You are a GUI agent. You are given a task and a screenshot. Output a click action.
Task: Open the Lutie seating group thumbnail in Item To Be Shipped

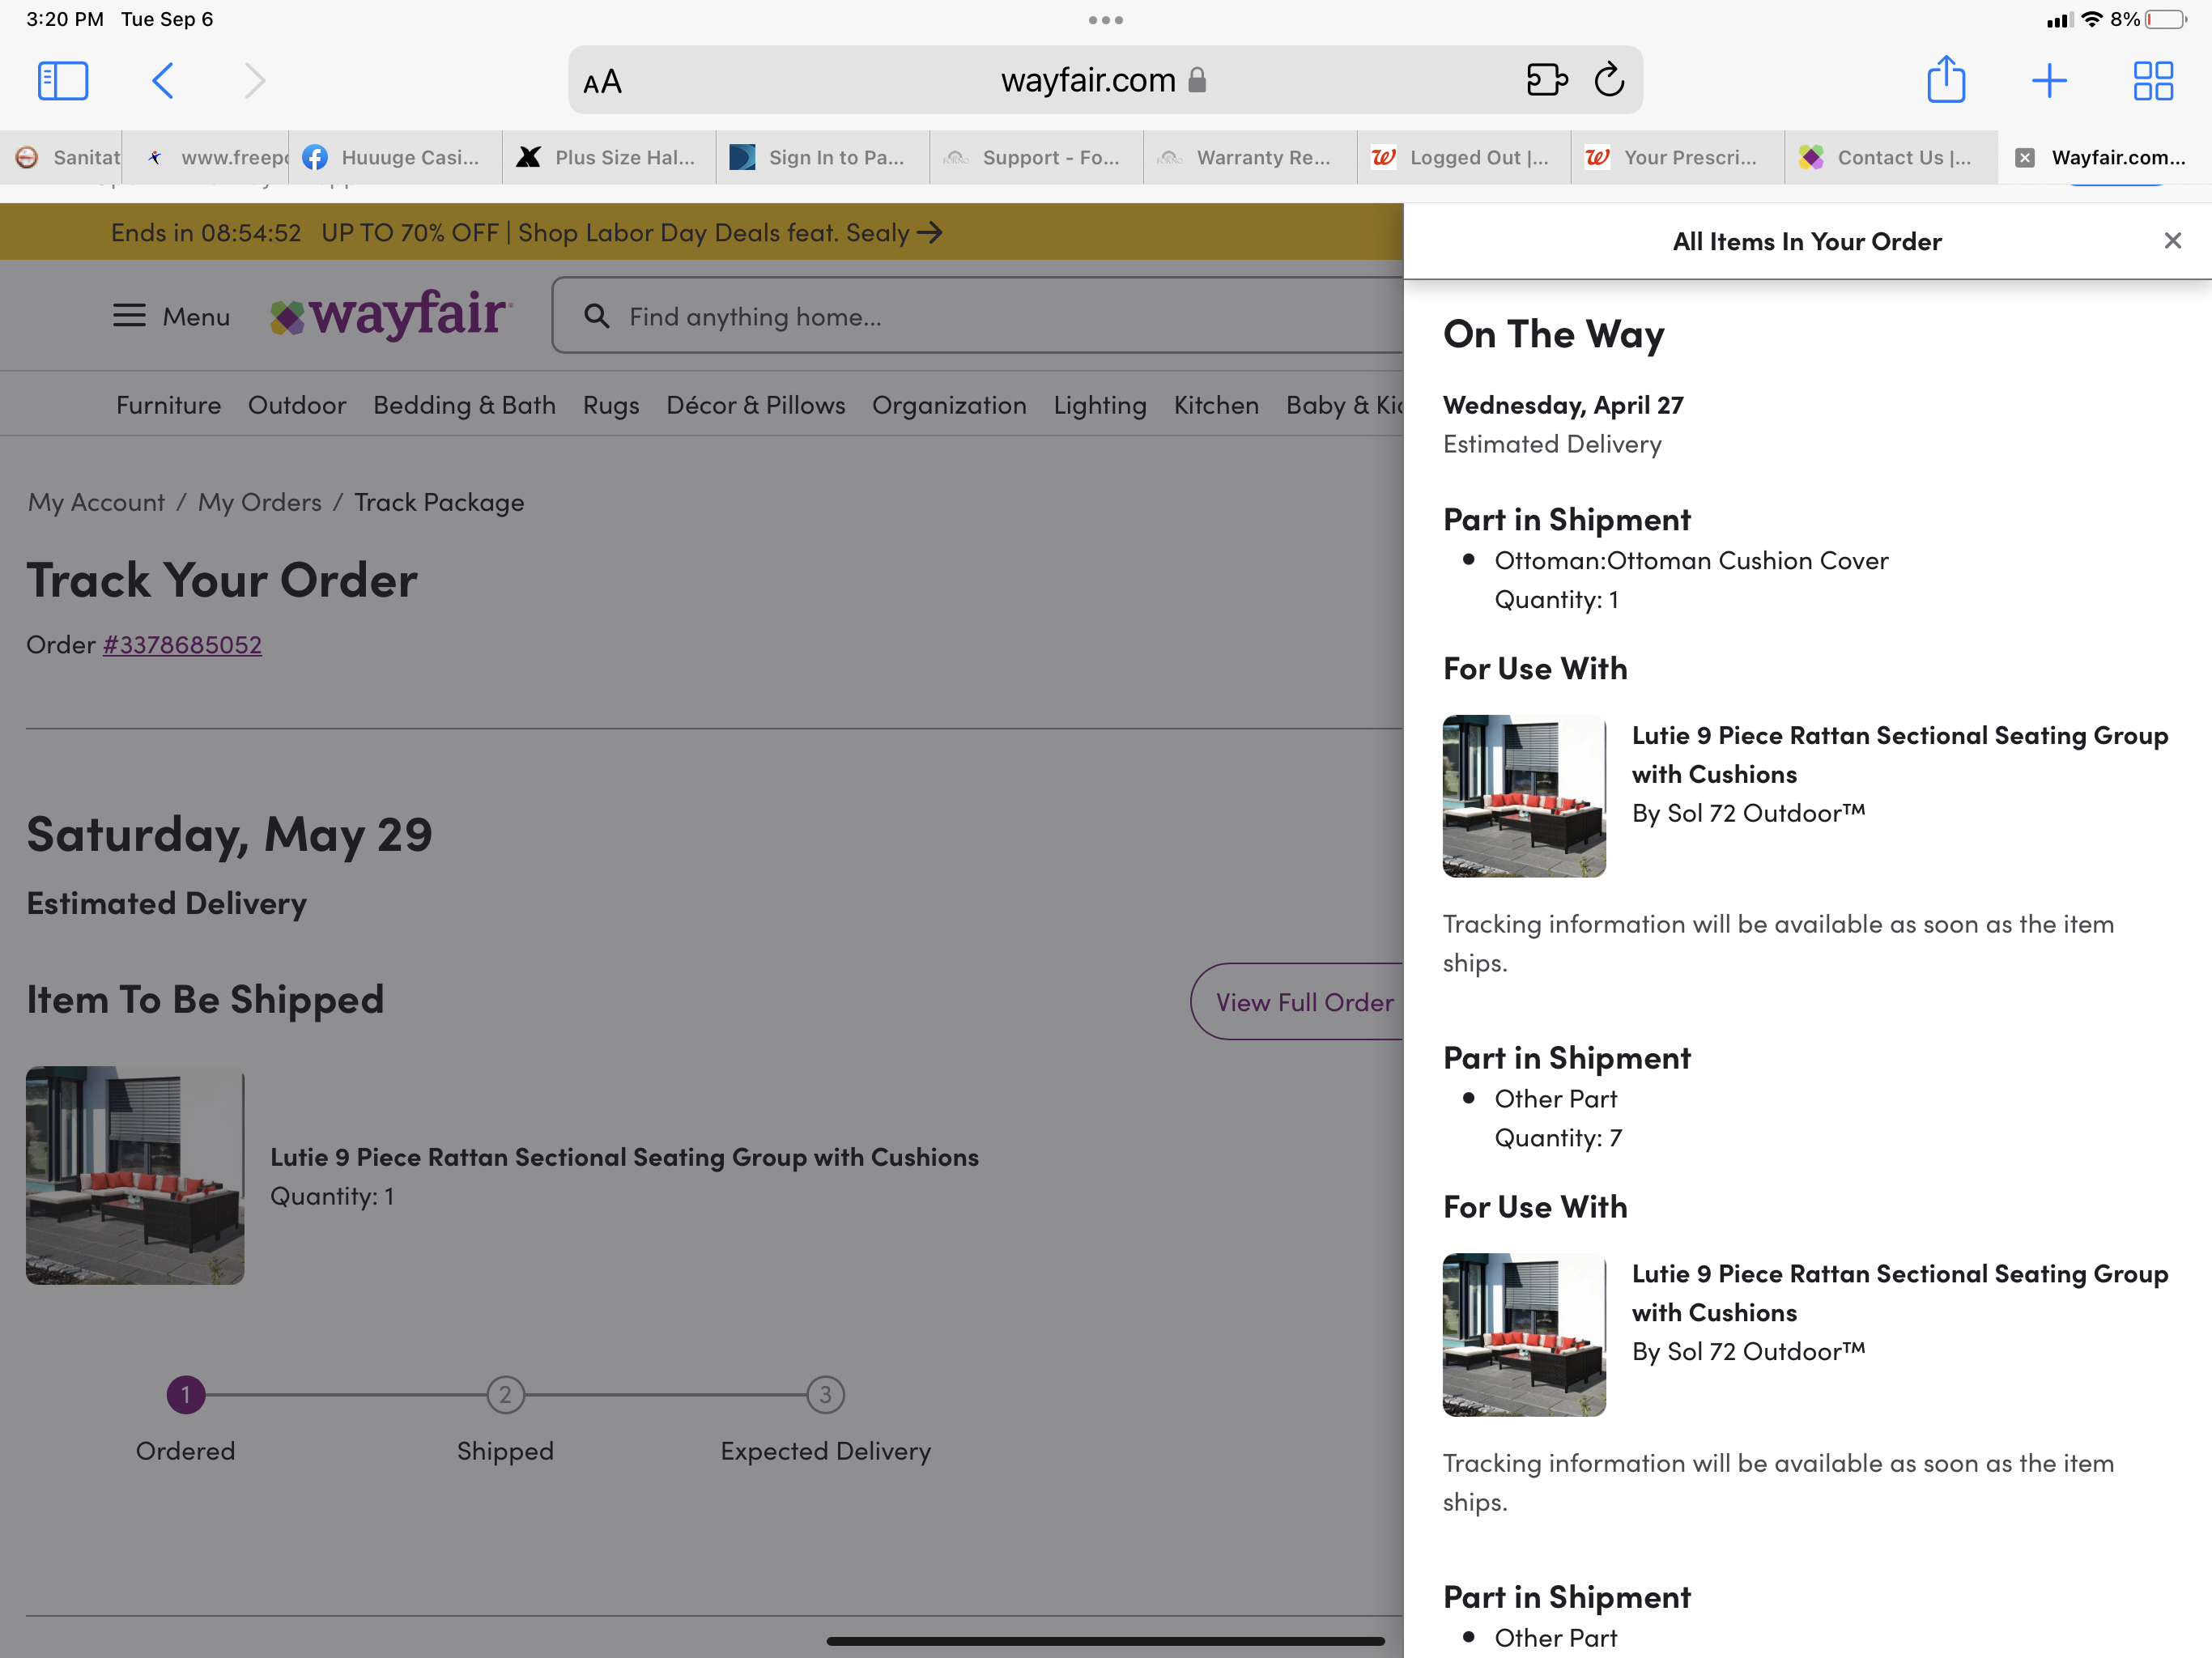[135, 1175]
